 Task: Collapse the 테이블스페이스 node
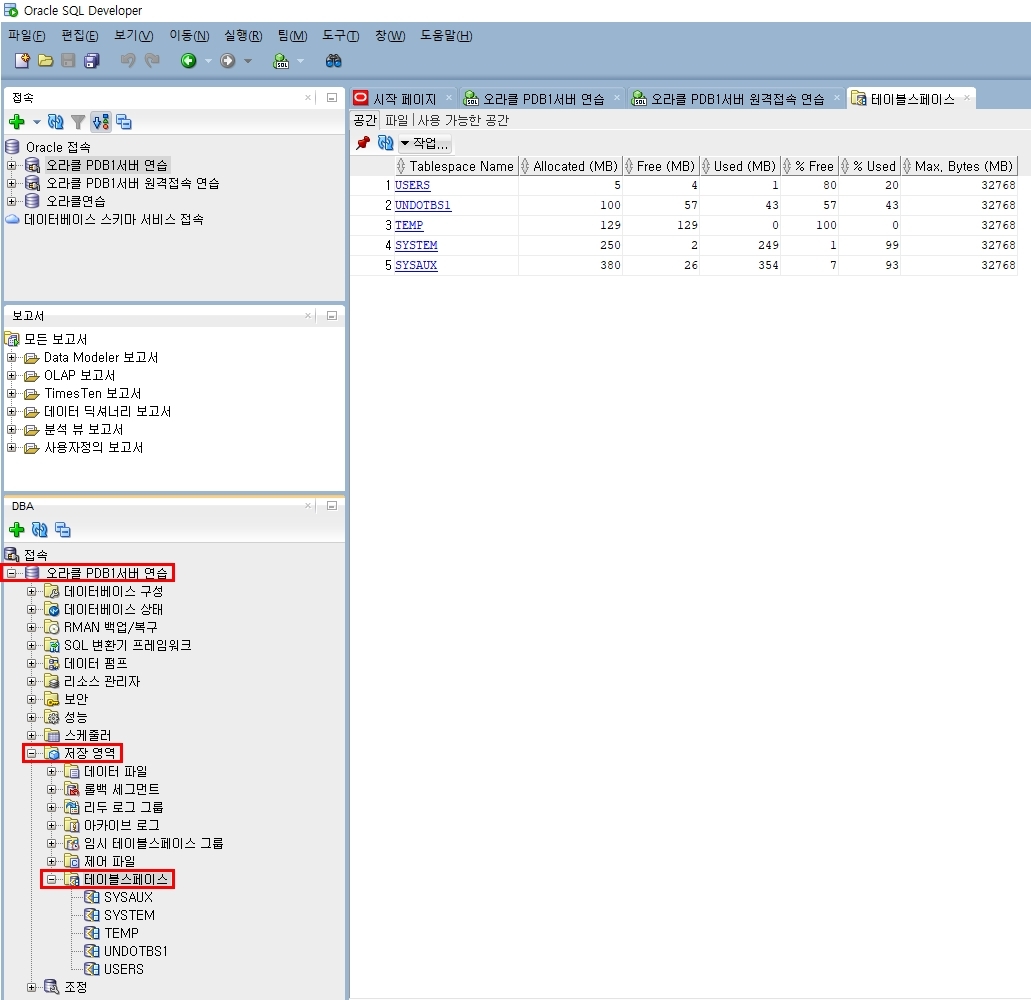tap(51, 879)
